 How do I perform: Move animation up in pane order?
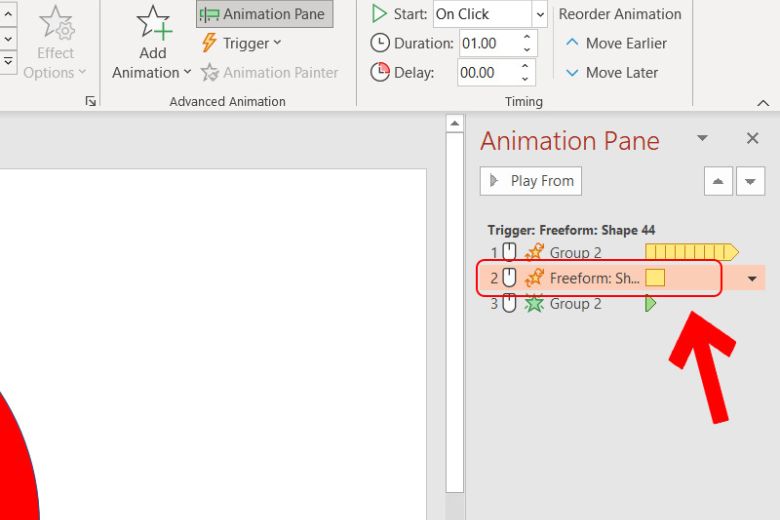click(718, 181)
